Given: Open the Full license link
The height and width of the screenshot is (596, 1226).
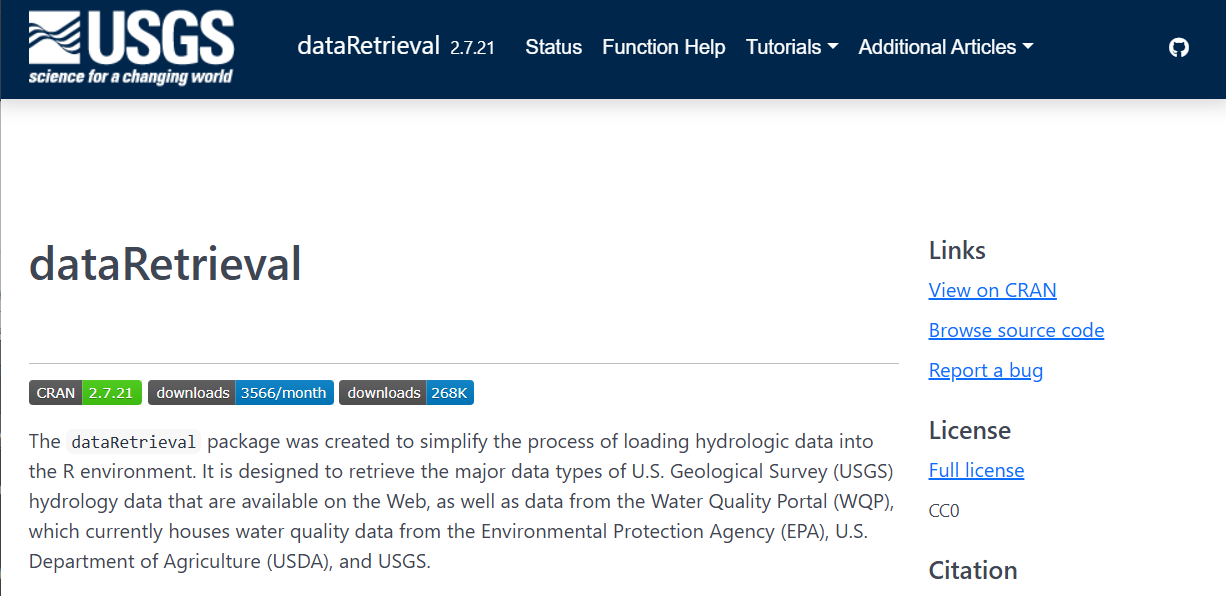Looking at the screenshot, I should coord(976,470).
